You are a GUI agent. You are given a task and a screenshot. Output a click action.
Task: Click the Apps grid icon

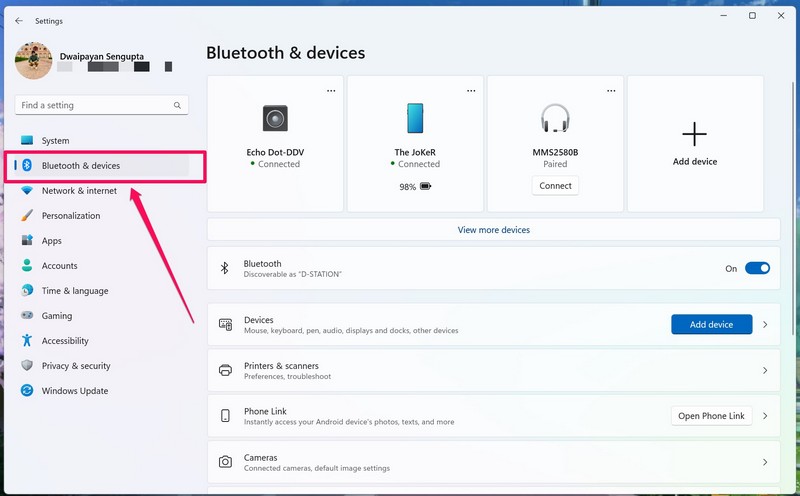tap(27, 240)
